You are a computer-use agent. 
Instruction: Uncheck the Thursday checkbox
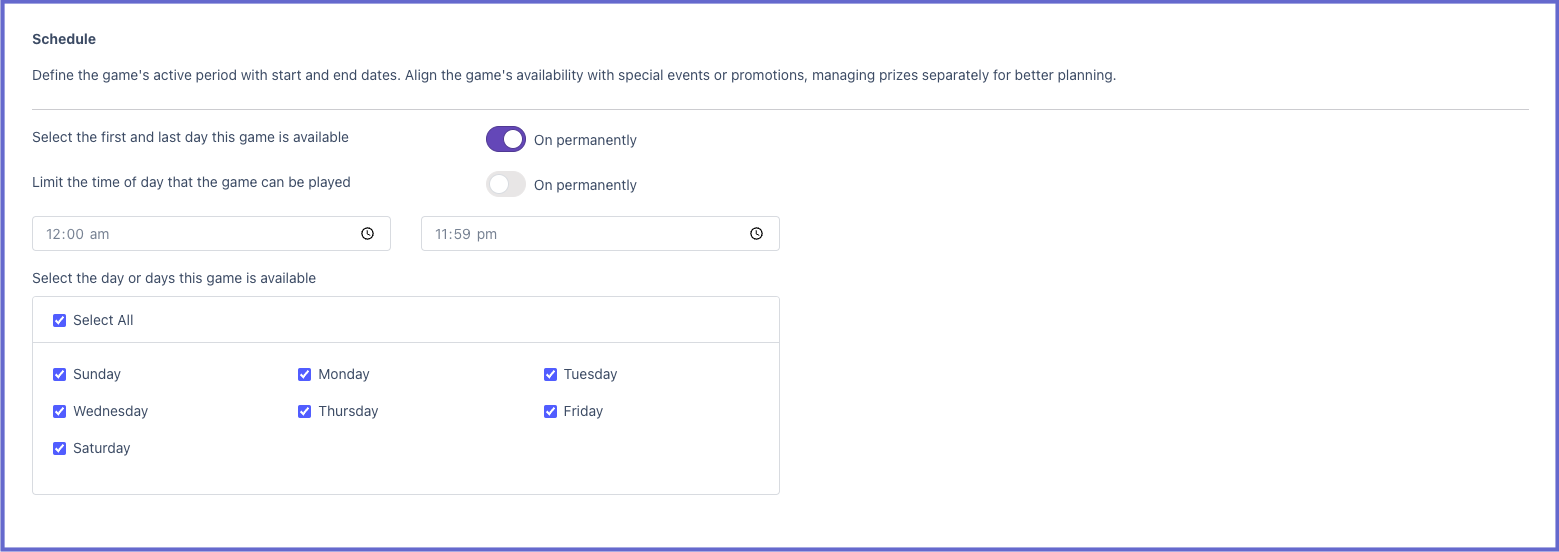coord(304,411)
